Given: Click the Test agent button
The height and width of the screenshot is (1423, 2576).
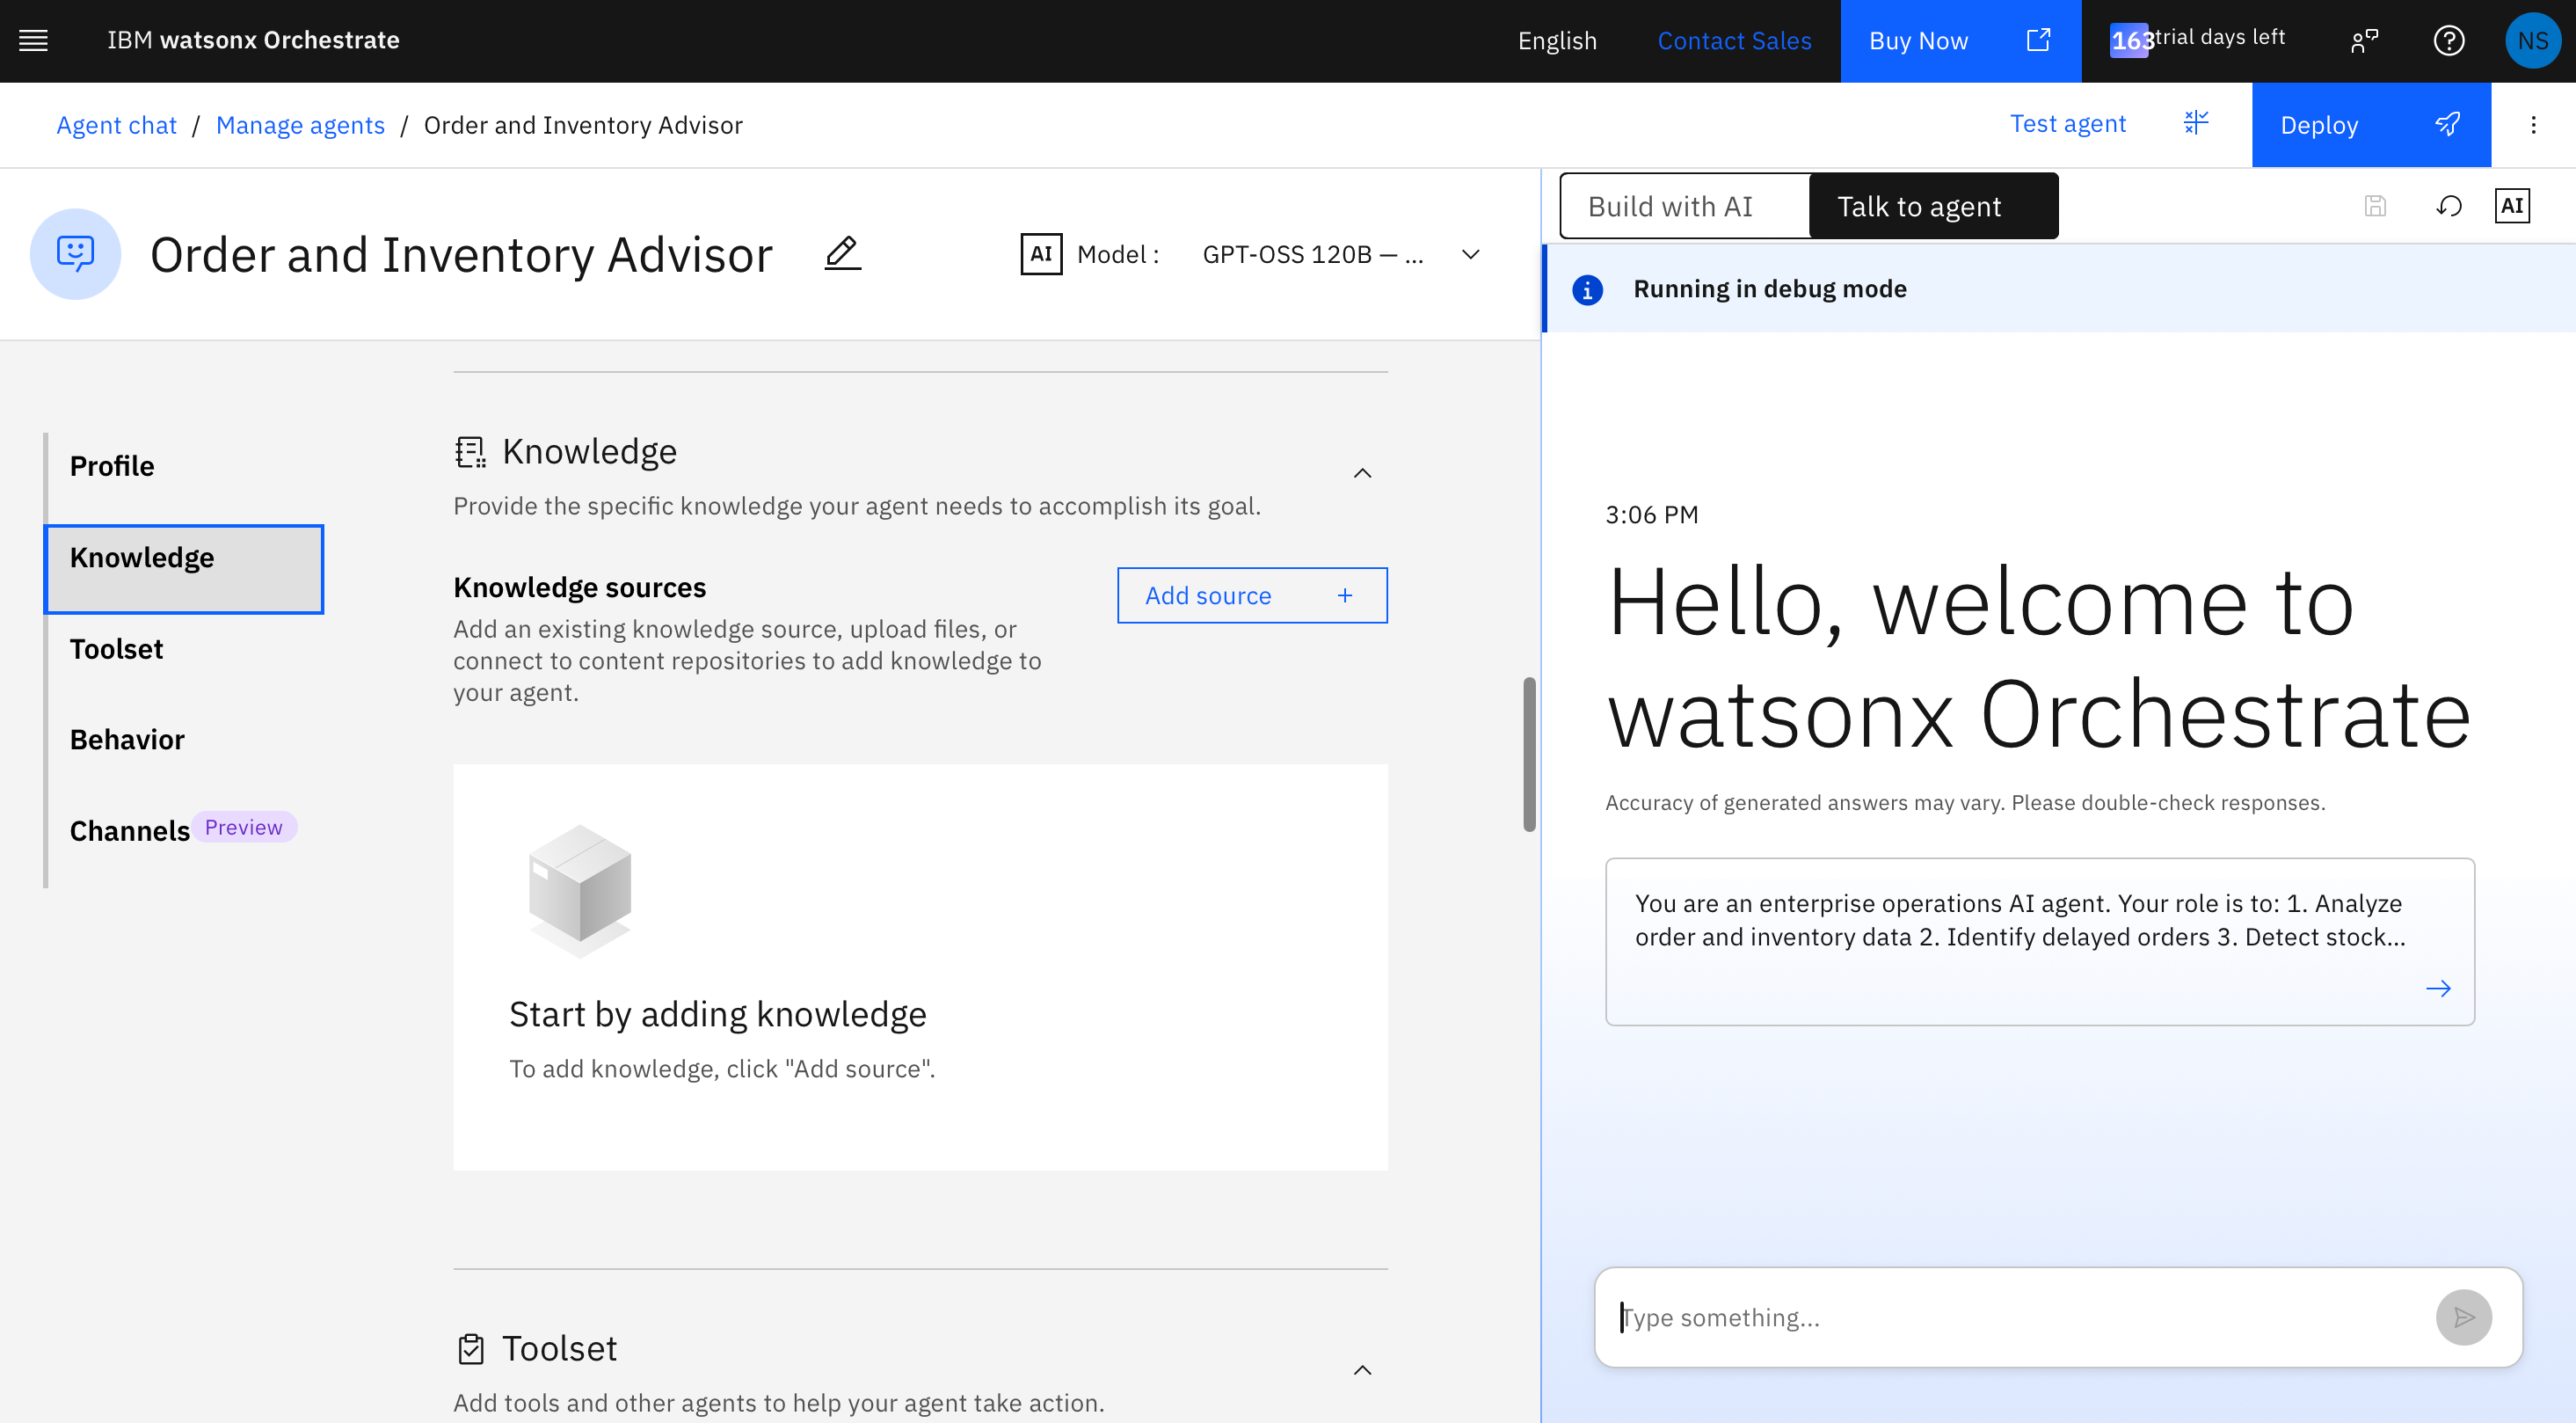Looking at the screenshot, I should tap(2110, 124).
